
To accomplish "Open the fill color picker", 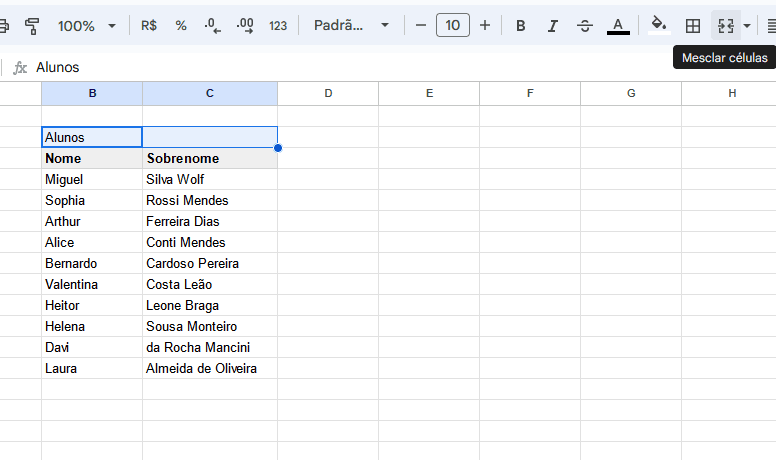I will pos(658,25).
